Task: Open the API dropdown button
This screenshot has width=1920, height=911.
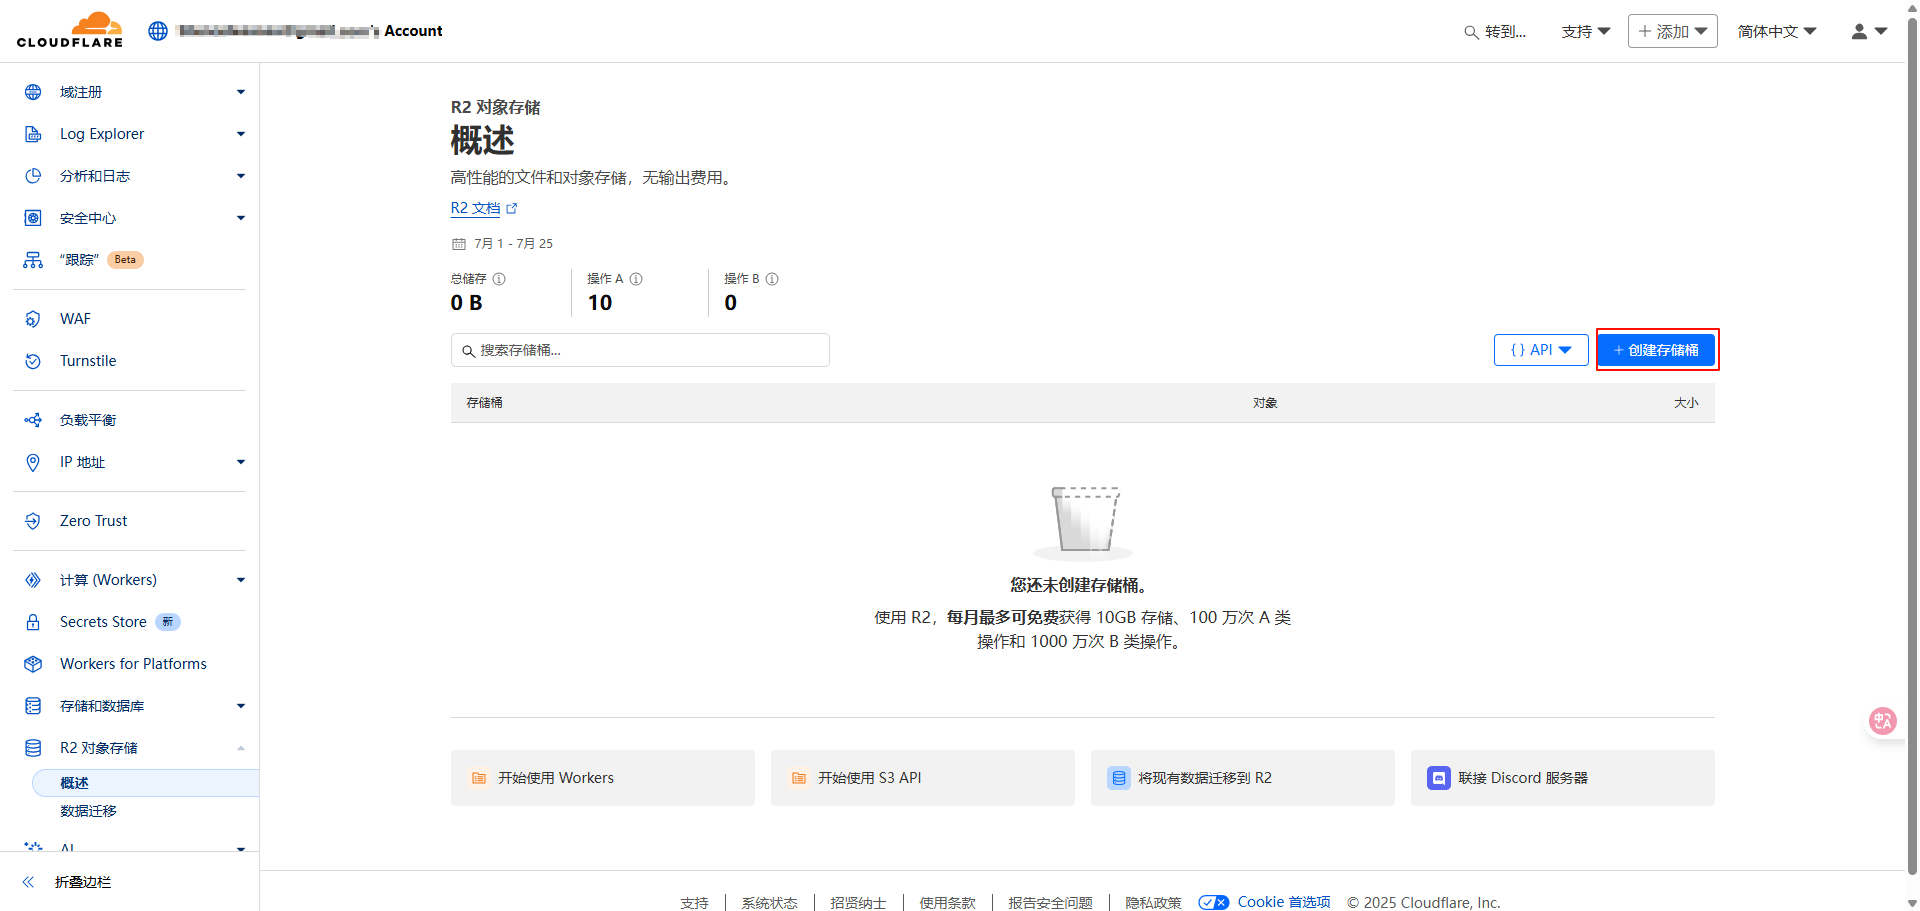Action: coord(1541,350)
